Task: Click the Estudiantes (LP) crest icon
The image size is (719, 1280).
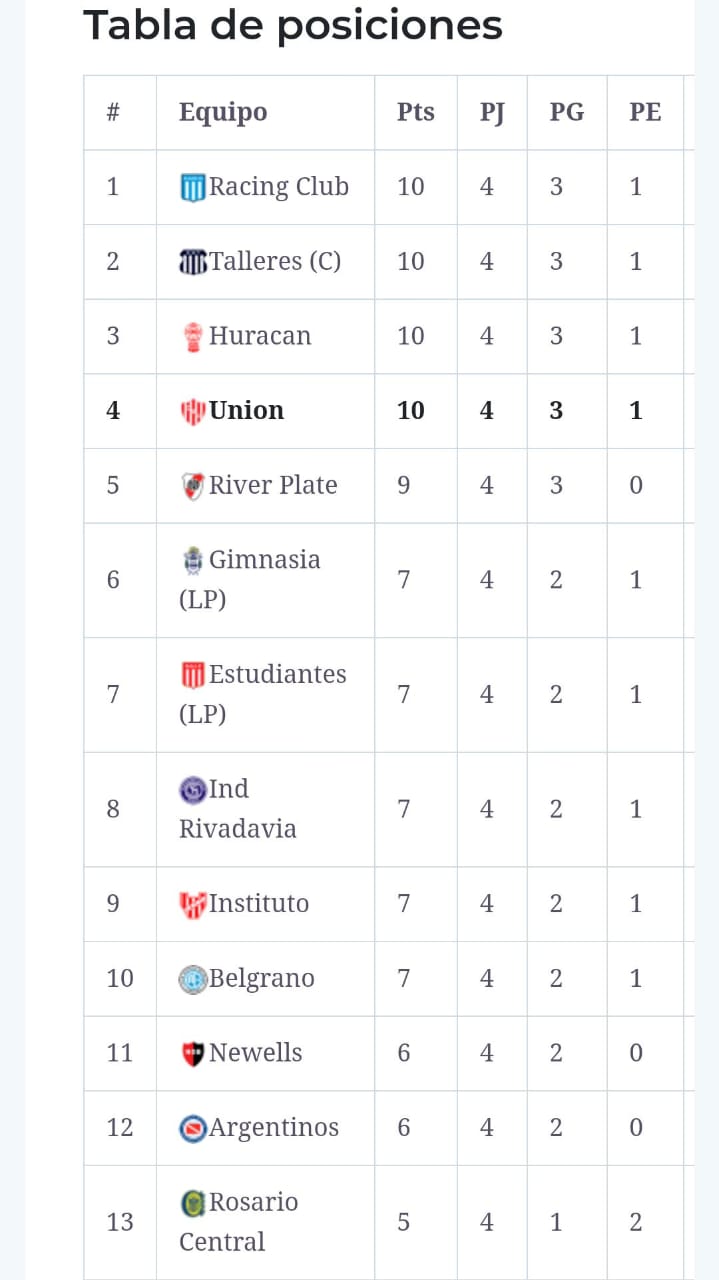Action: pos(193,675)
